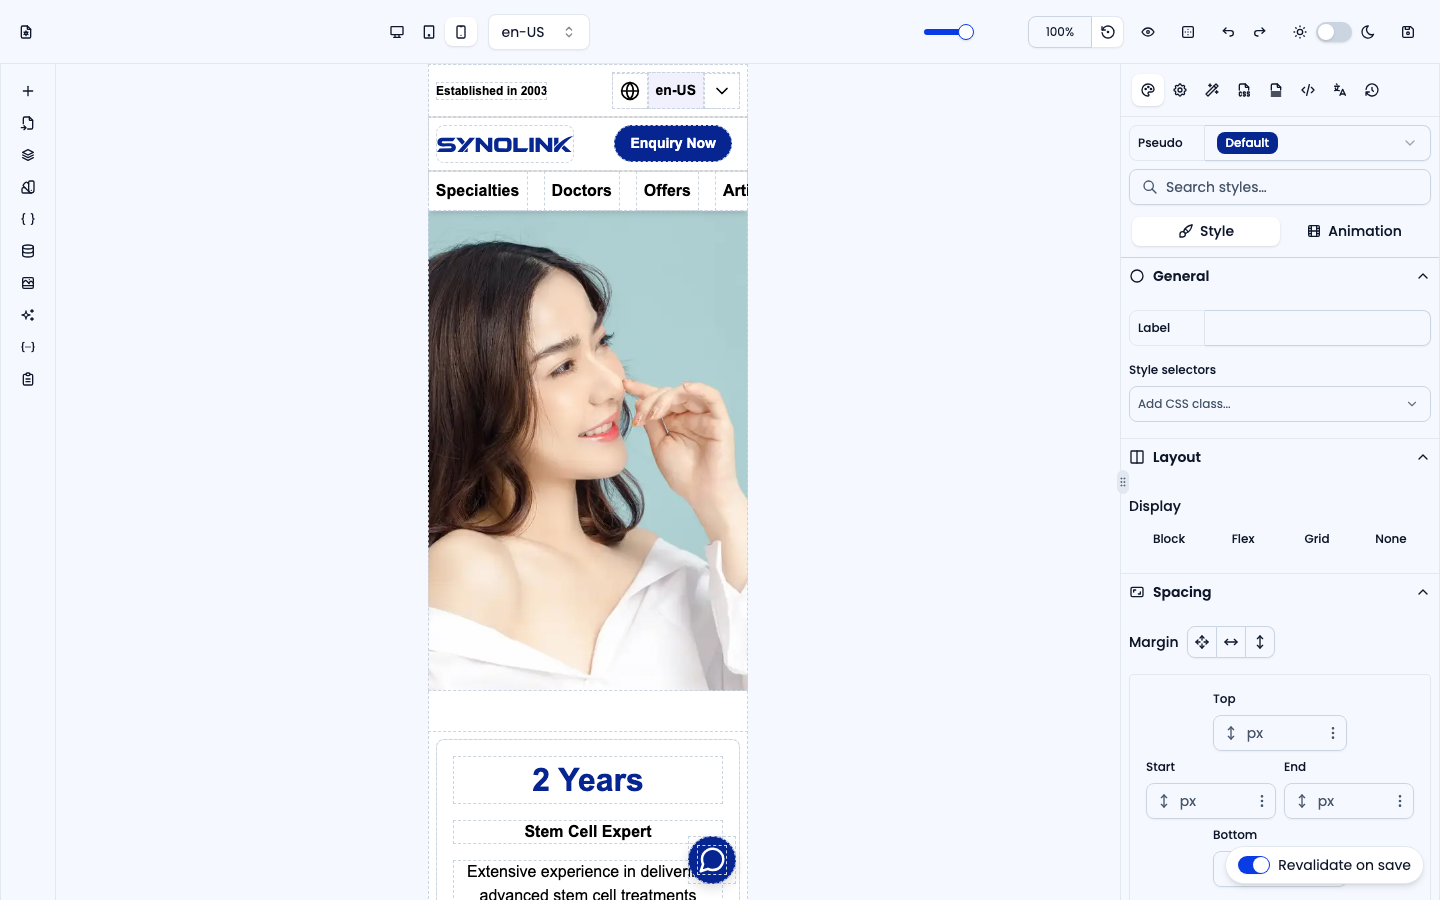Collapse the Spacing section
1440x900 pixels.
coord(1423,592)
